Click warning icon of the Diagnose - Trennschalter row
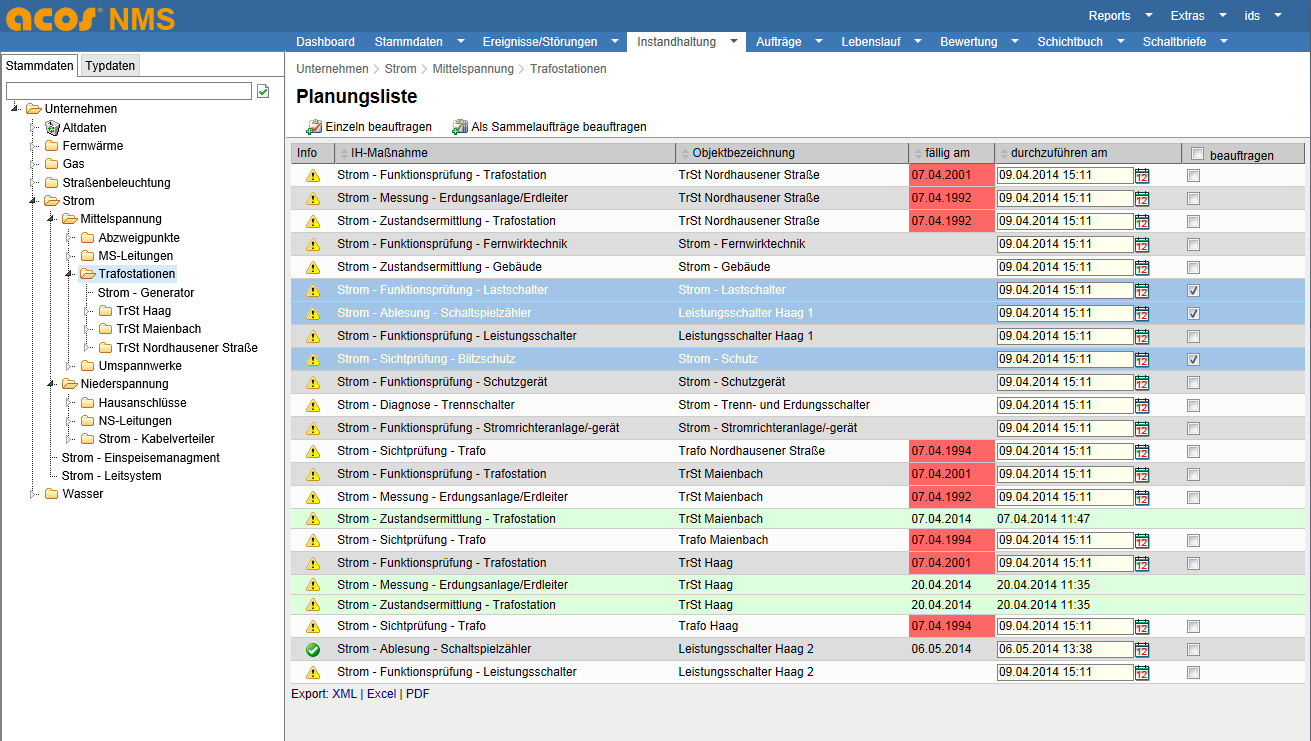The height and width of the screenshot is (741, 1311). click(313, 405)
